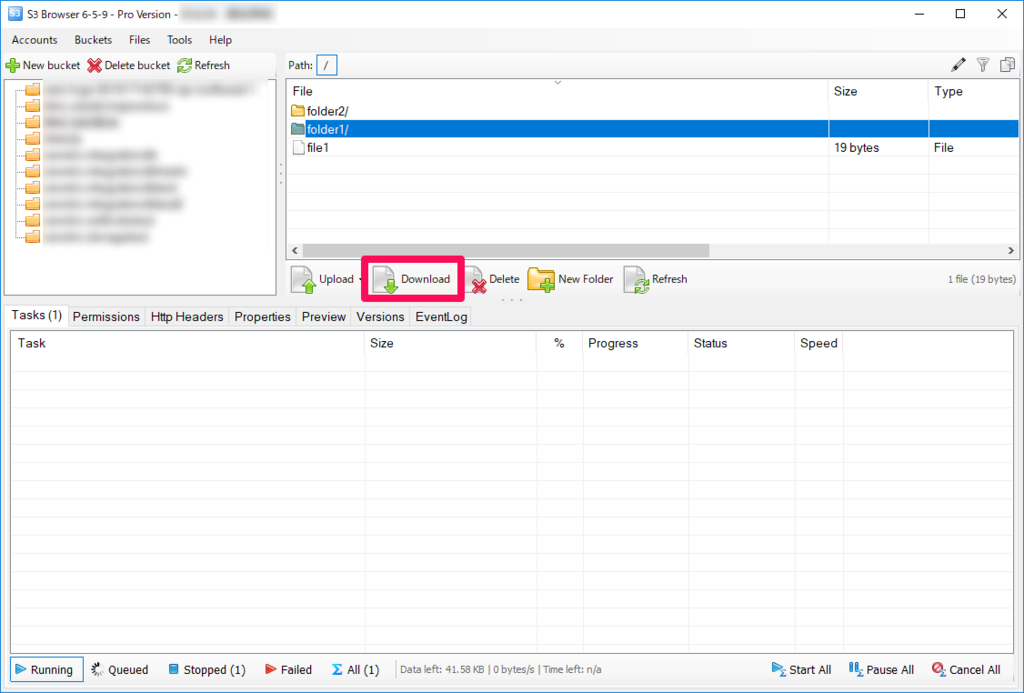This screenshot has width=1024, height=693.
Task: Refresh the file list
Action: tap(656, 280)
